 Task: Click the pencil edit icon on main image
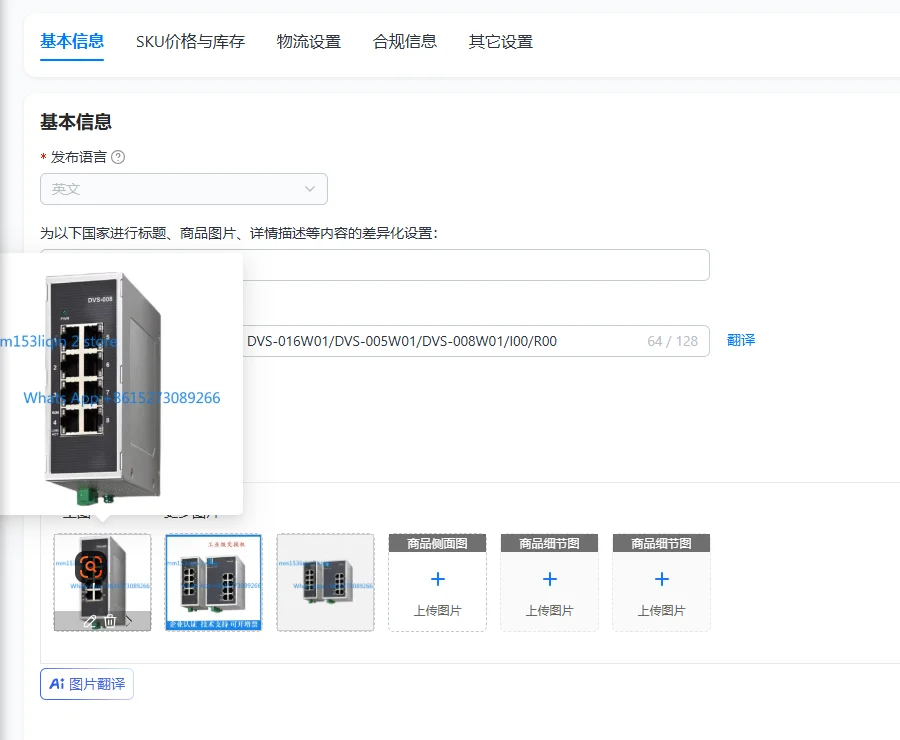[x=90, y=621]
